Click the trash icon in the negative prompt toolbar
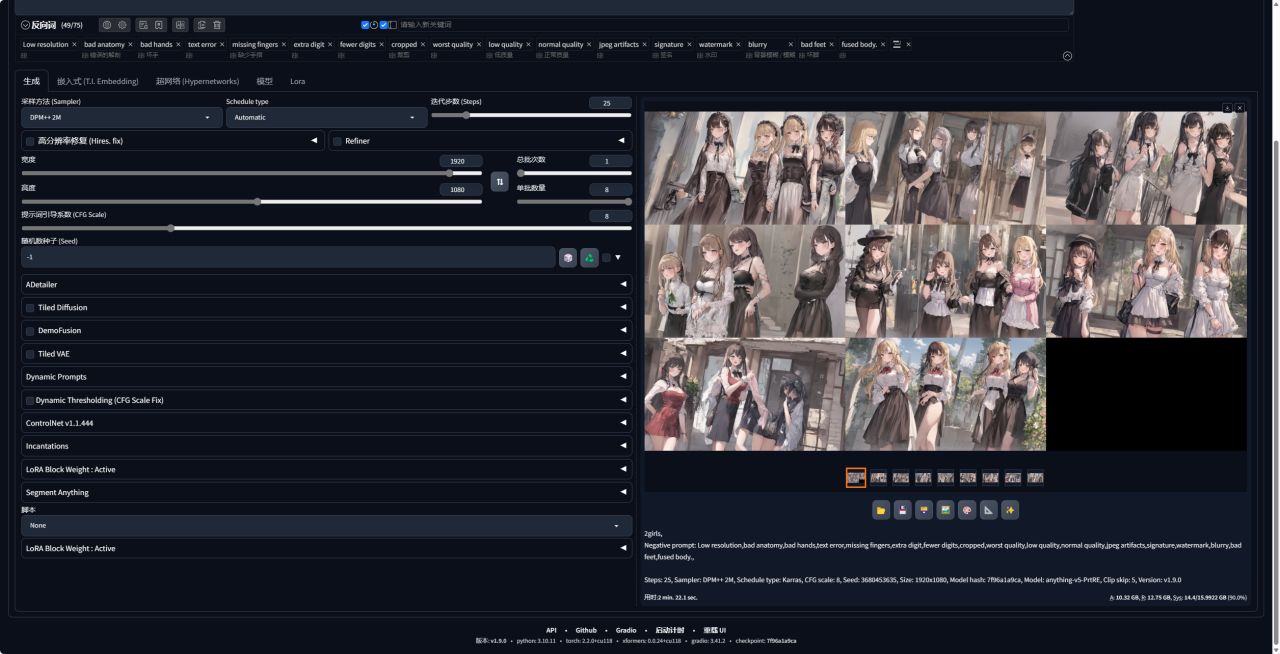 tap(218, 25)
